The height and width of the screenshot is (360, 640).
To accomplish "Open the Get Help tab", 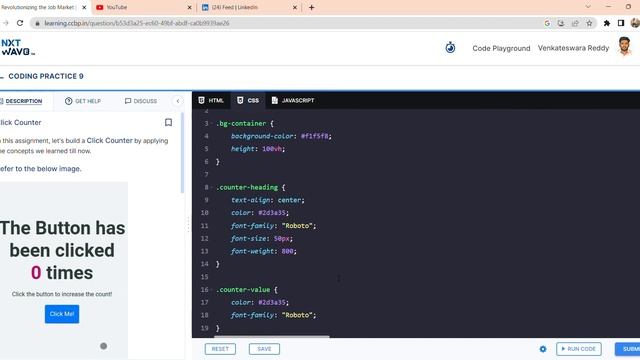I will click(x=83, y=101).
